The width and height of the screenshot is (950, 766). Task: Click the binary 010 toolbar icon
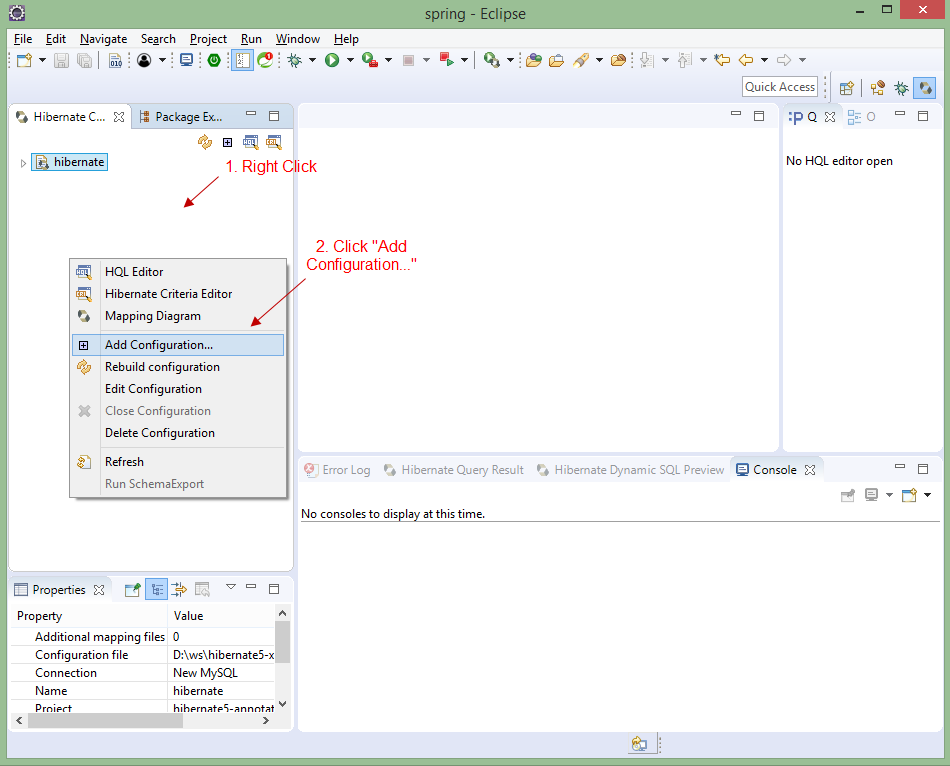[x=115, y=60]
